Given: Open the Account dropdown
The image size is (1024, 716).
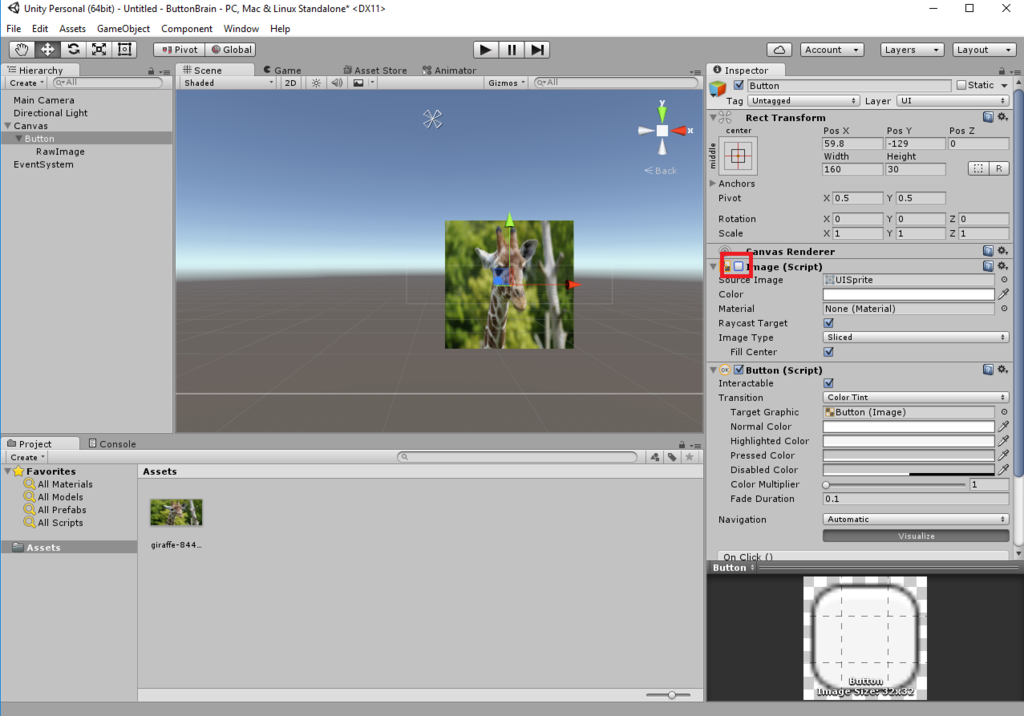Looking at the screenshot, I should 832,50.
